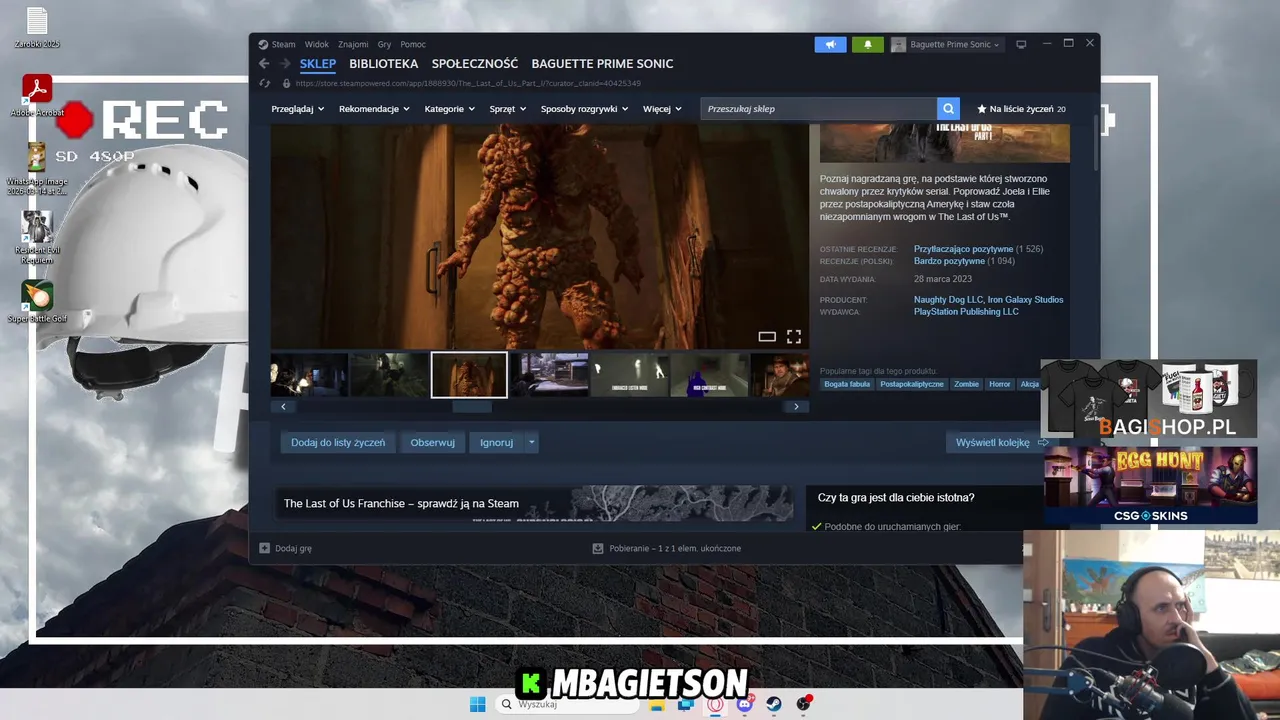Open the Gry menu

[x=384, y=44]
